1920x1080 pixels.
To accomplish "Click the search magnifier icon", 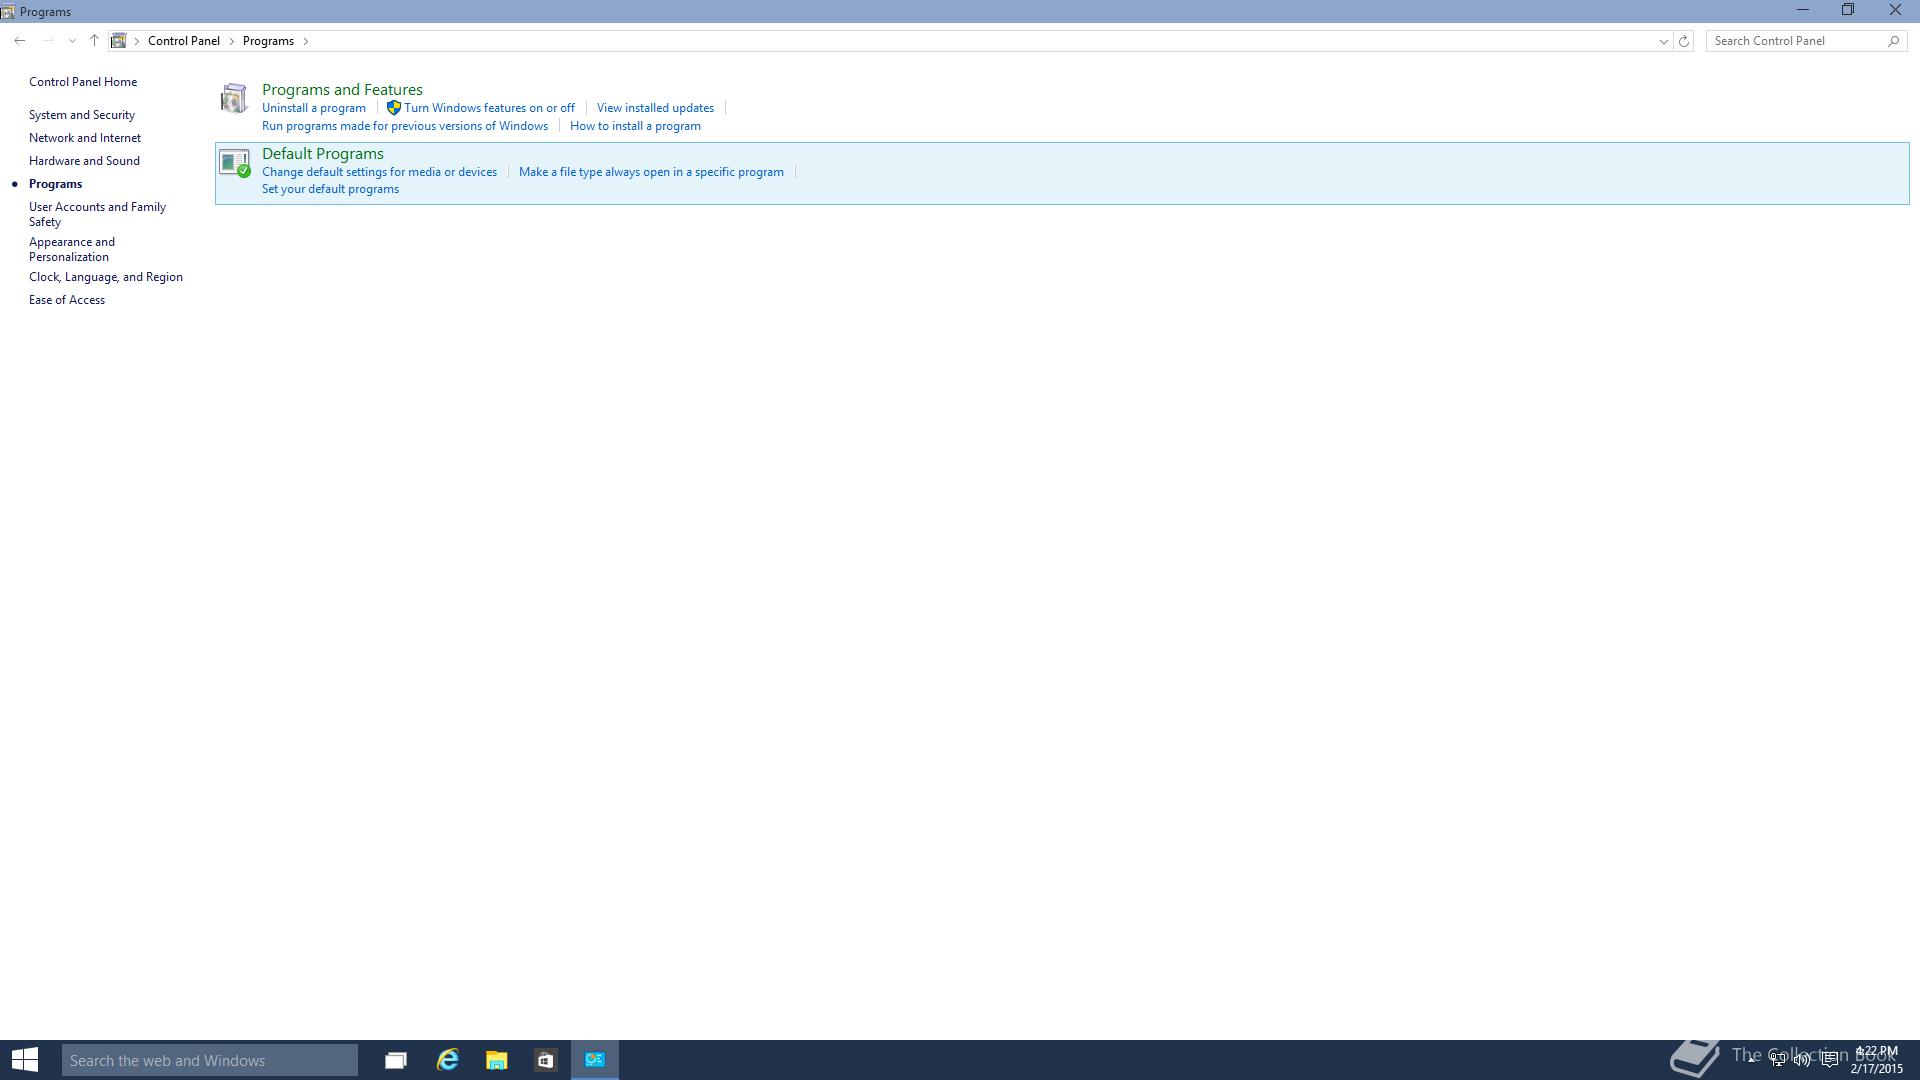I will pyautogui.click(x=1893, y=41).
